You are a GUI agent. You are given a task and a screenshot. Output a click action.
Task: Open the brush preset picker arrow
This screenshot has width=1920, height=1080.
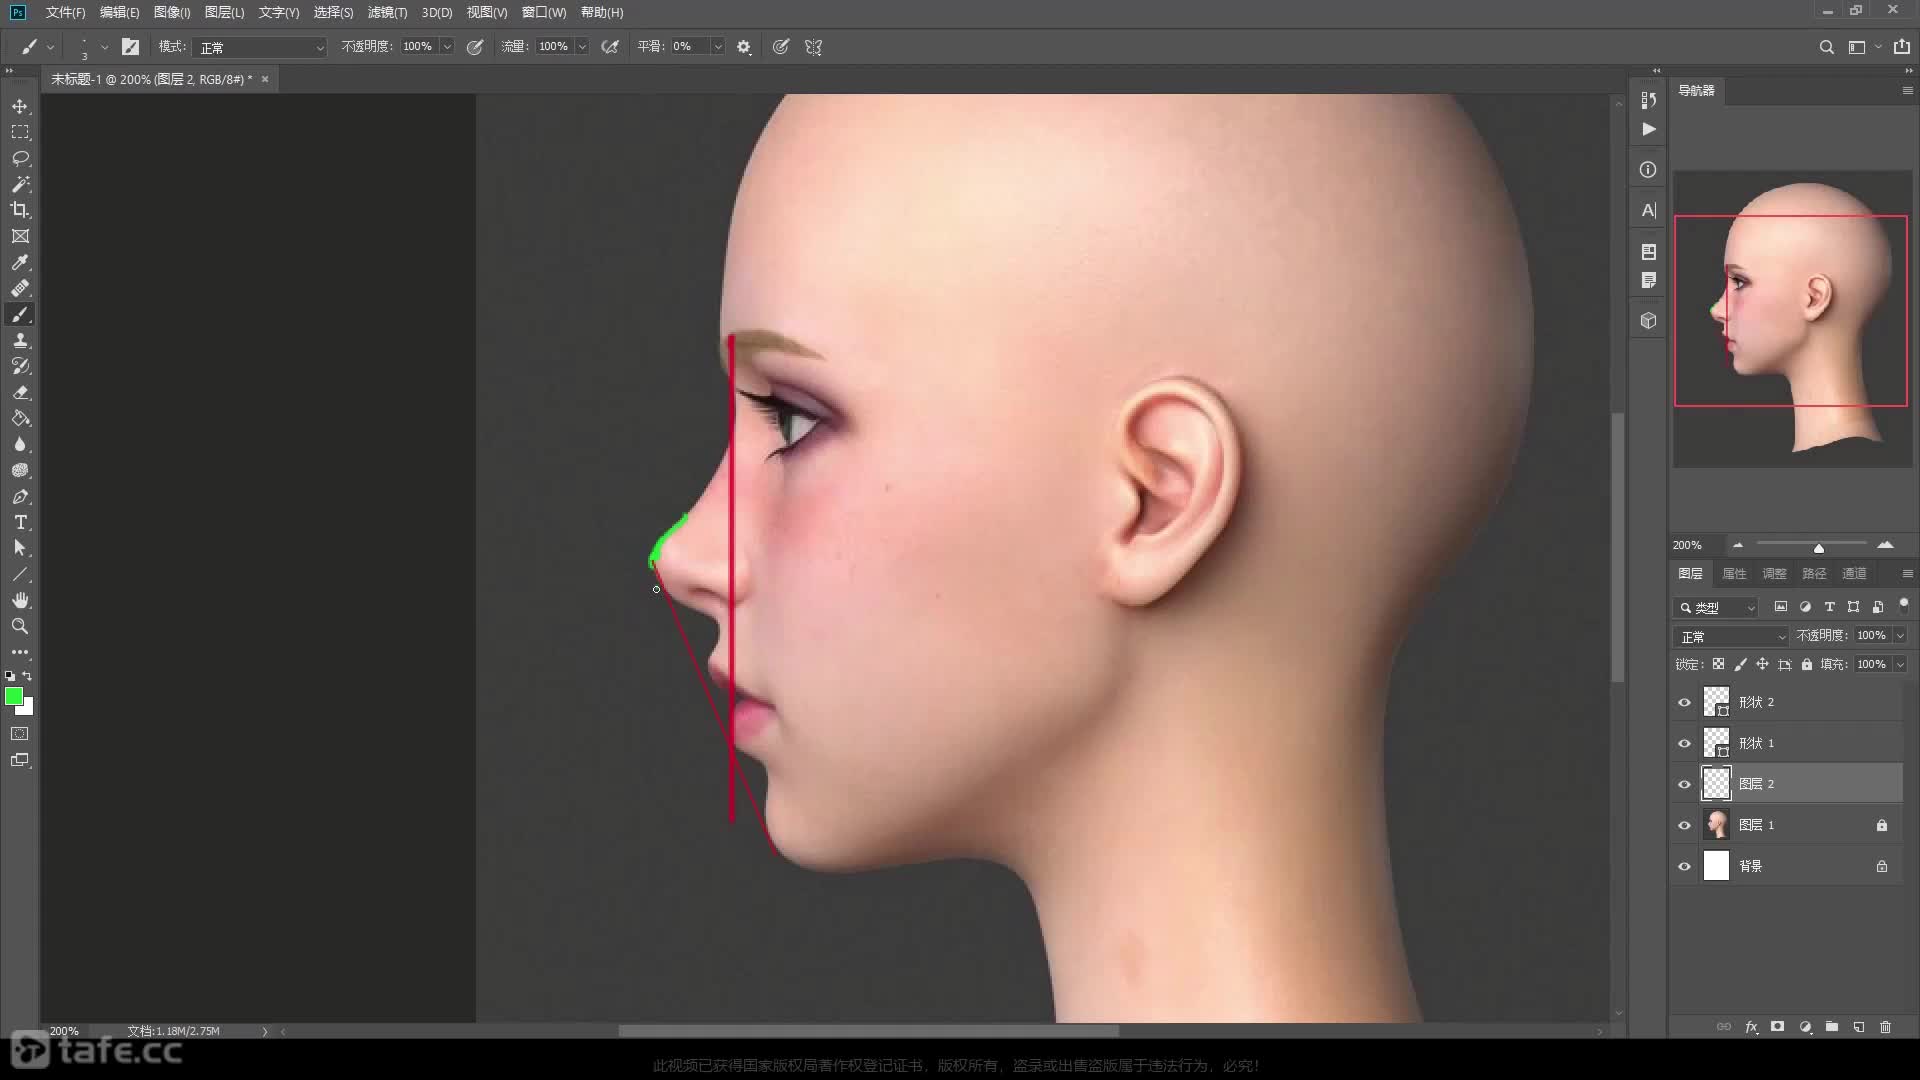104,47
